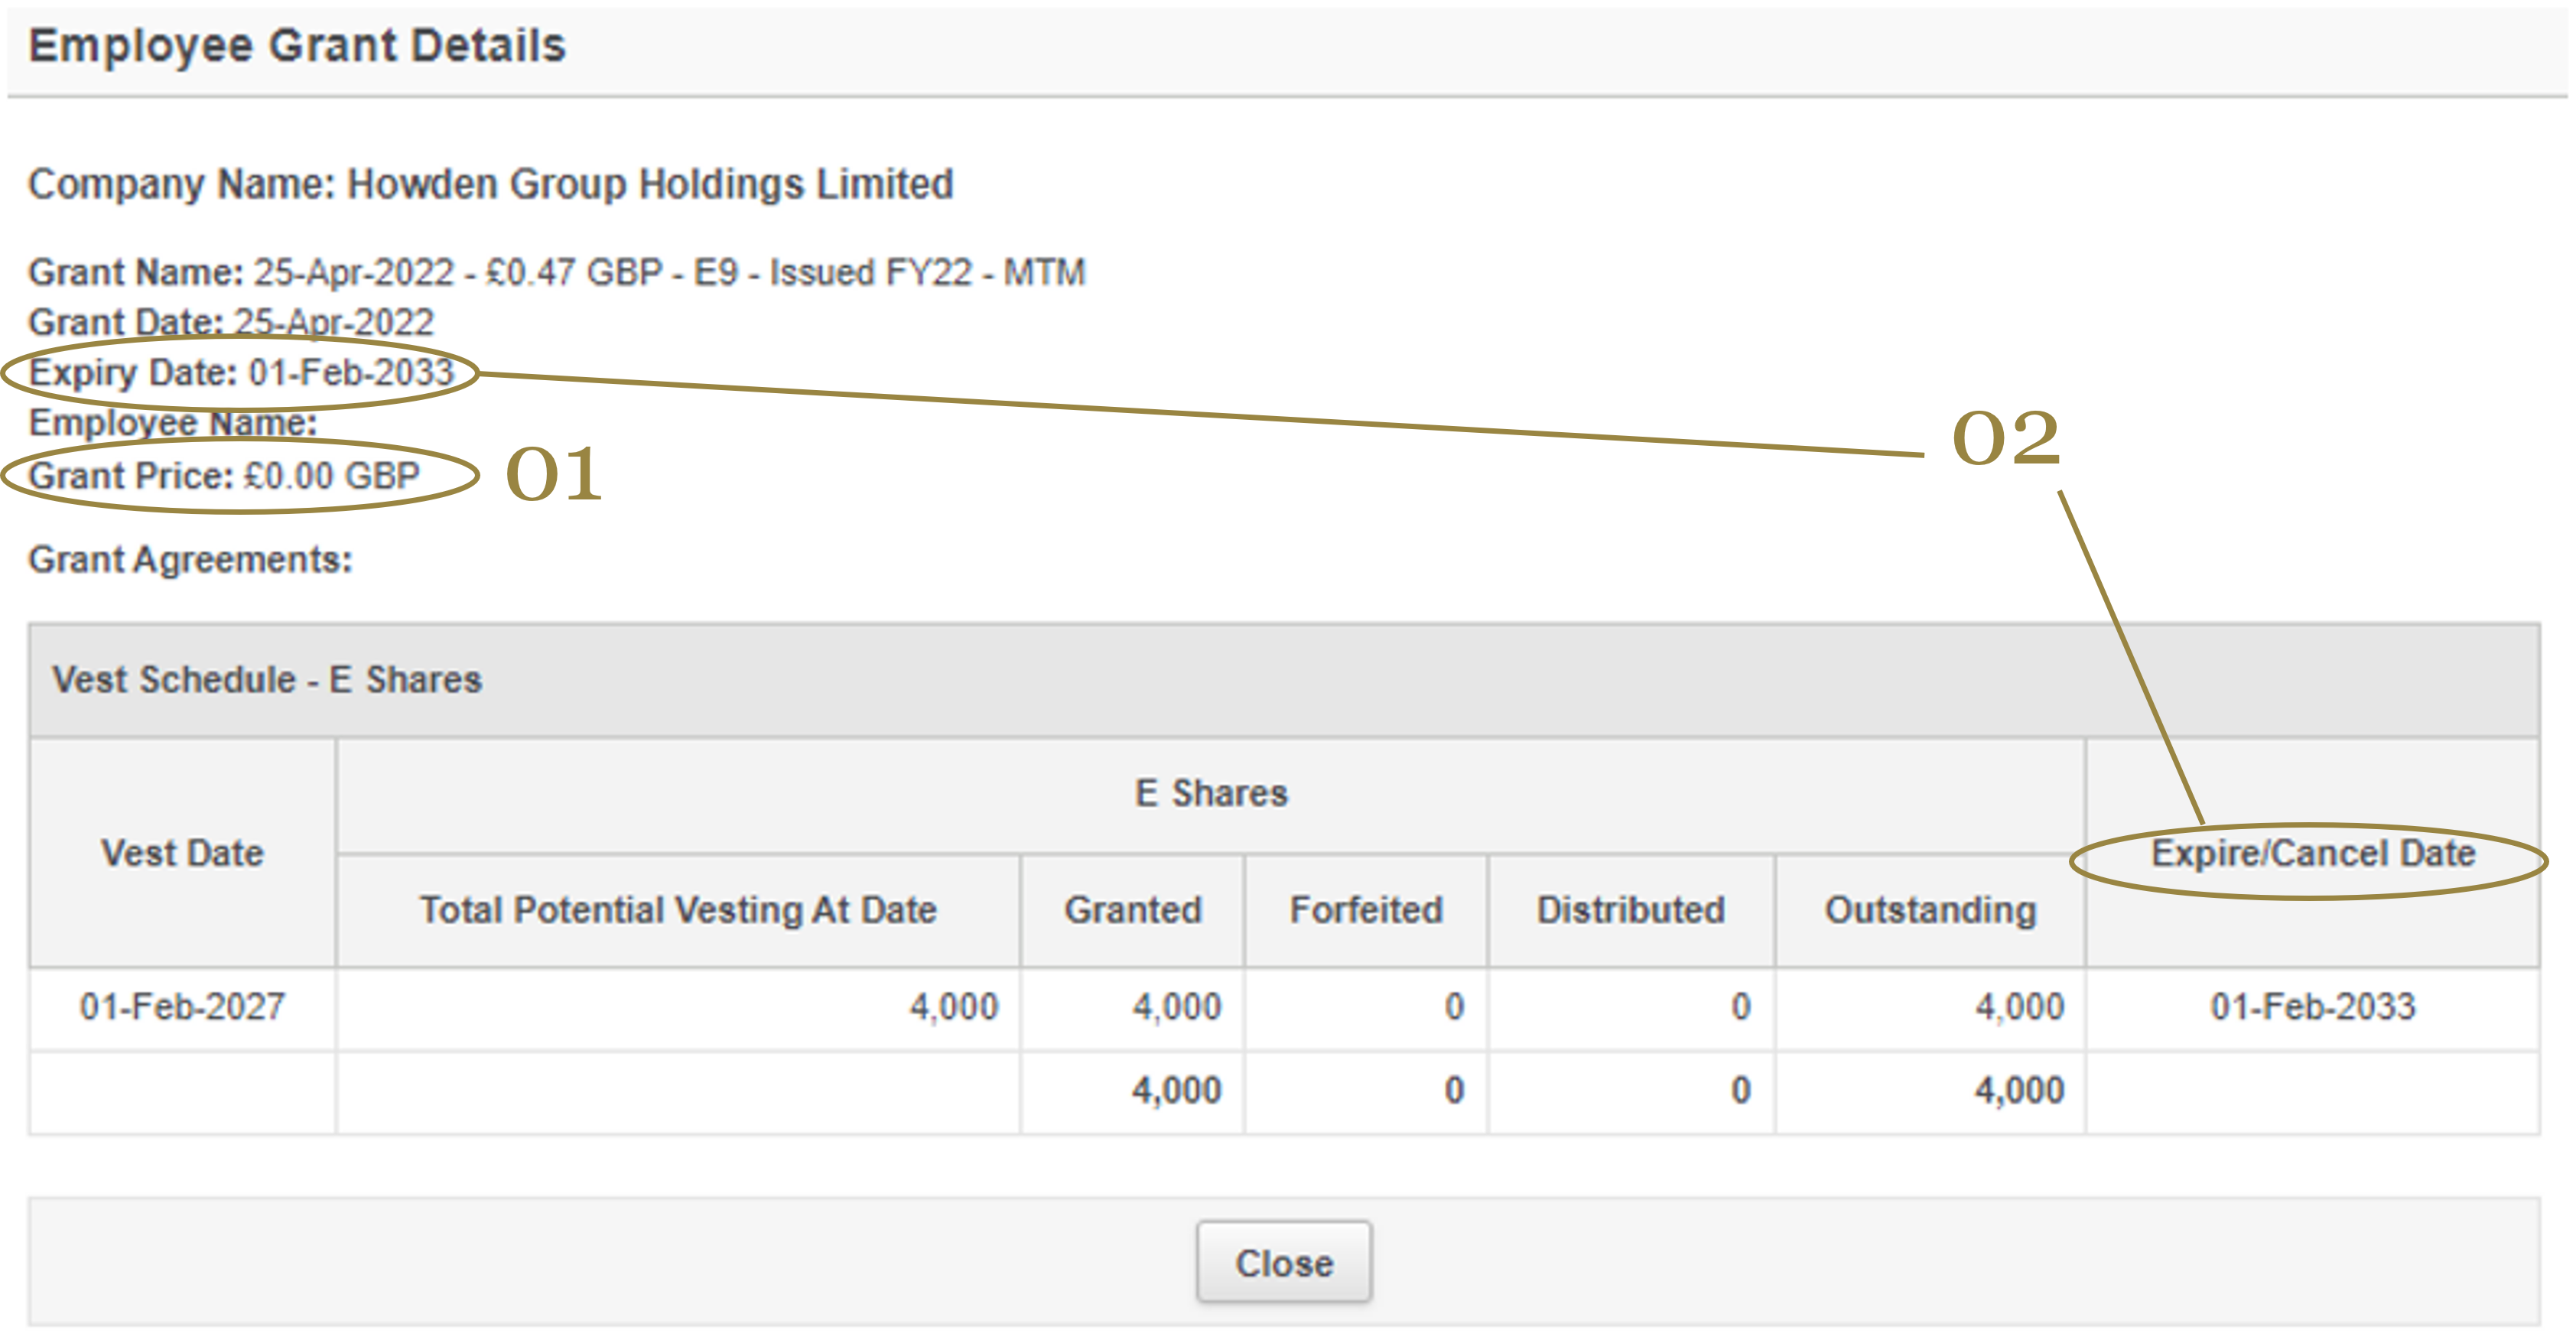Viewport: 2576px width, 1340px height.
Task: Click the Granted column header
Action: click(x=1132, y=910)
